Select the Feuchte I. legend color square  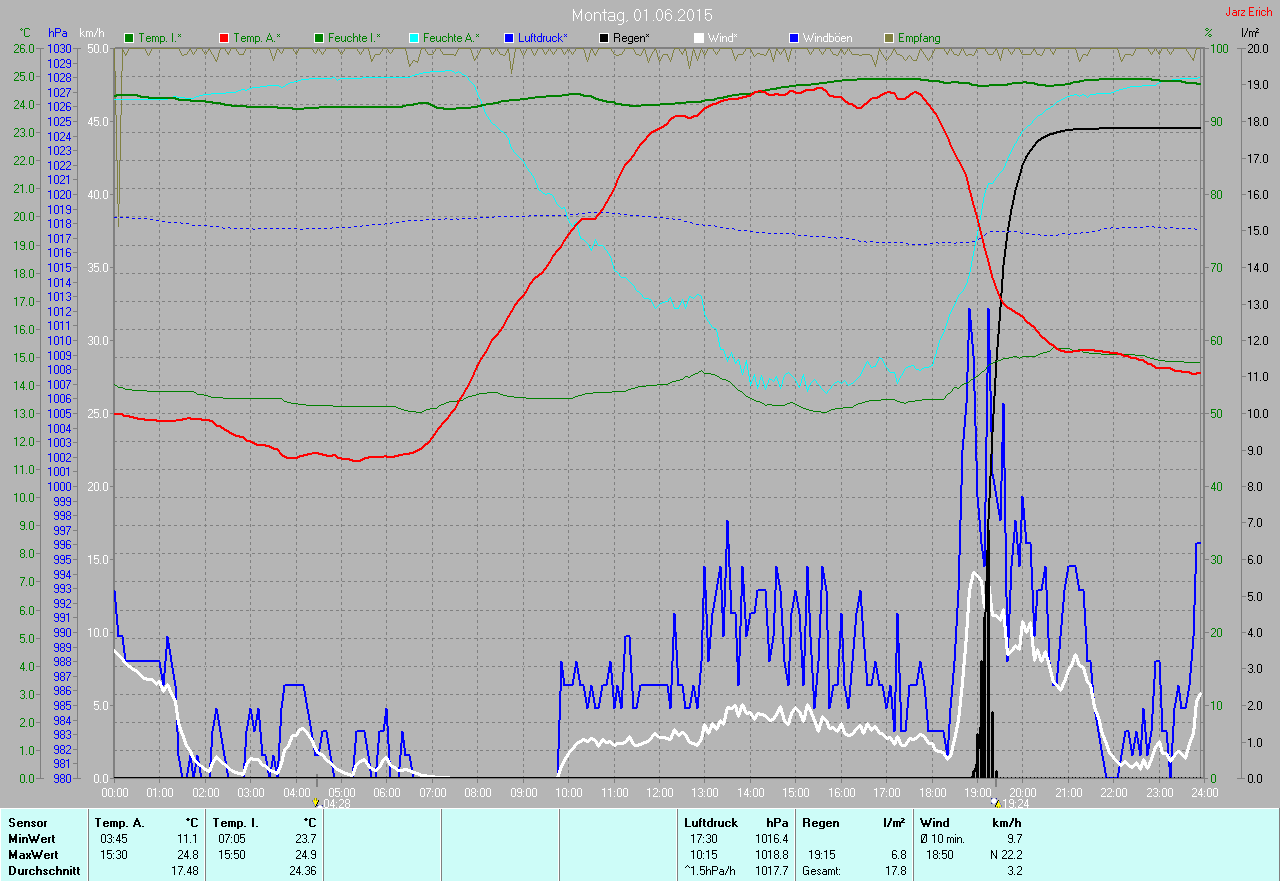(x=319, y=38)
